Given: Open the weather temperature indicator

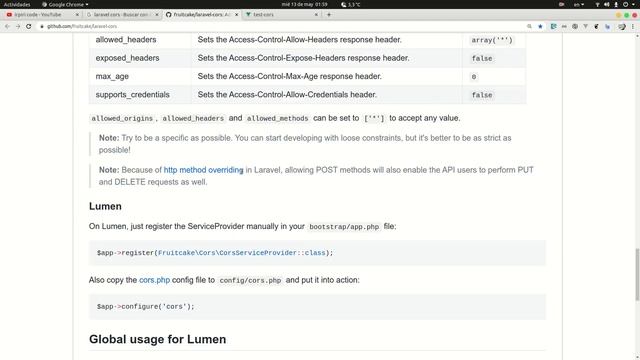Looking at the screenshot, I should pos(351,4).
